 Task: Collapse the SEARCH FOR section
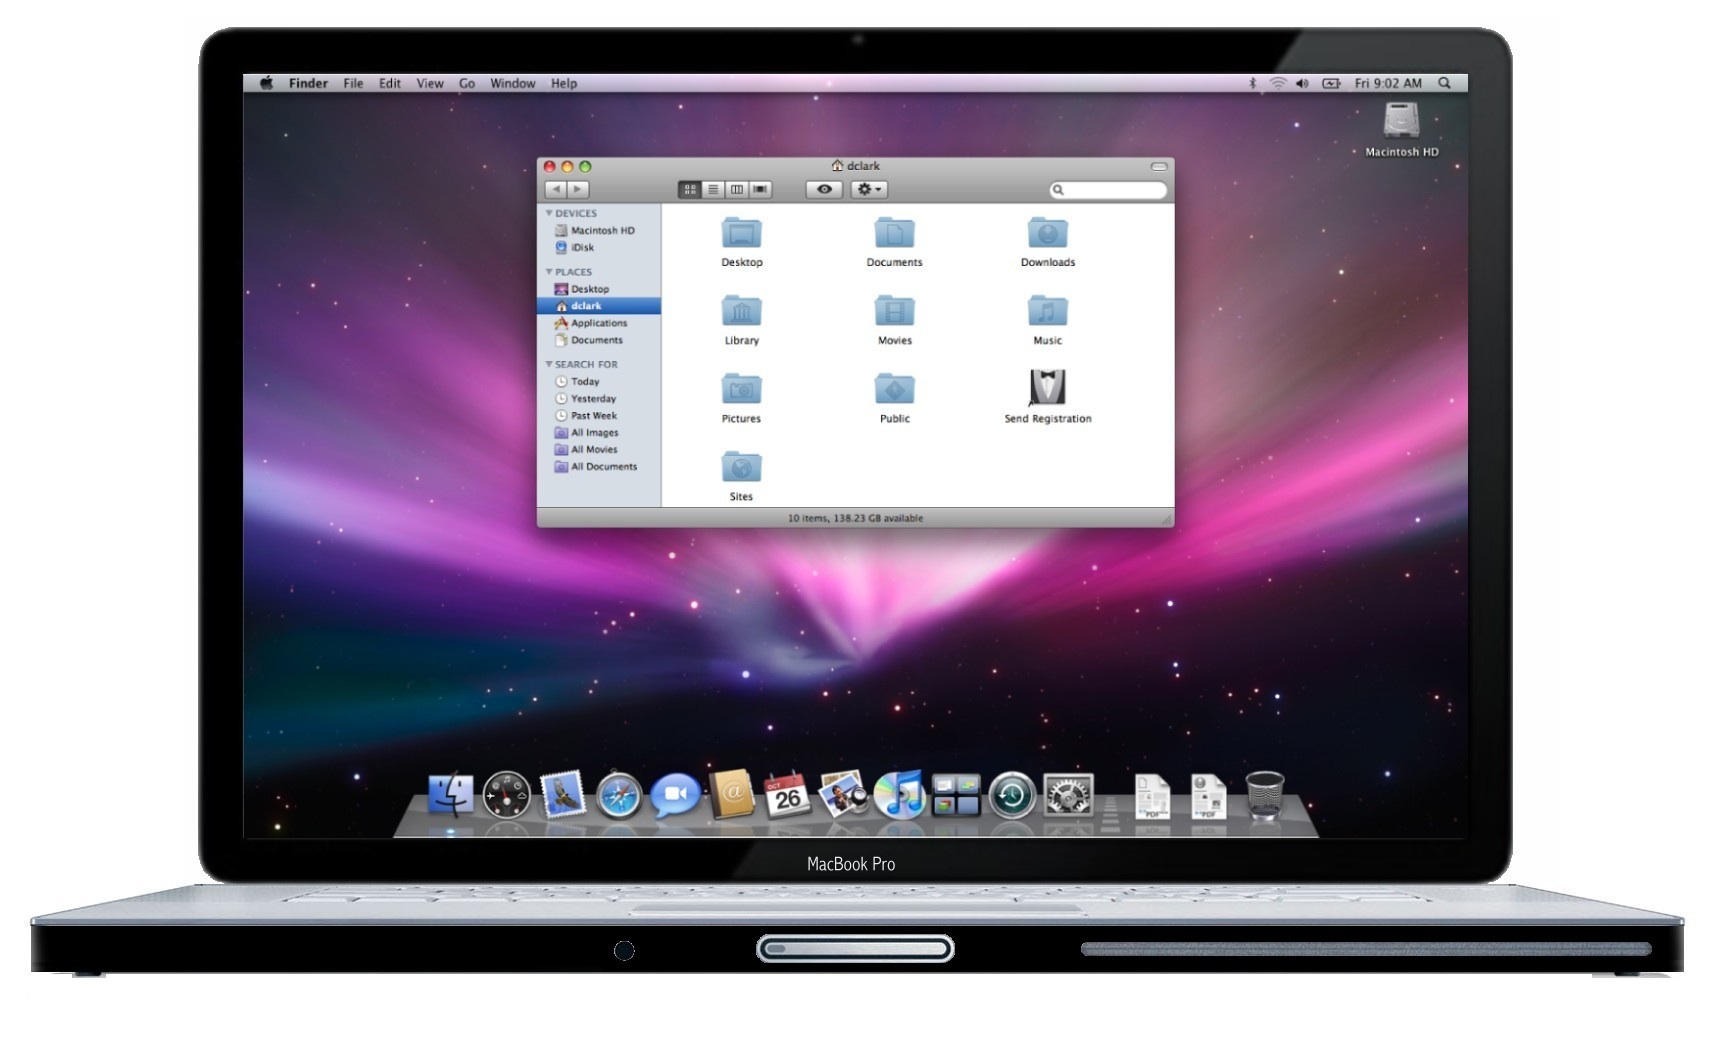pyautogui.click(x=548, y=364)
